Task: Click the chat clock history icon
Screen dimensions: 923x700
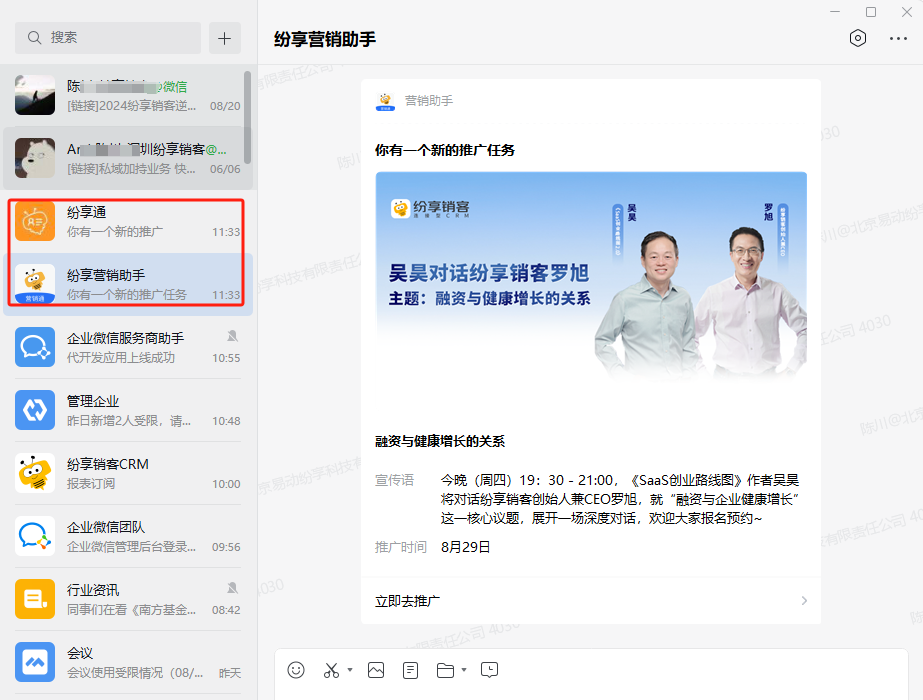Action: click(489, 670)
